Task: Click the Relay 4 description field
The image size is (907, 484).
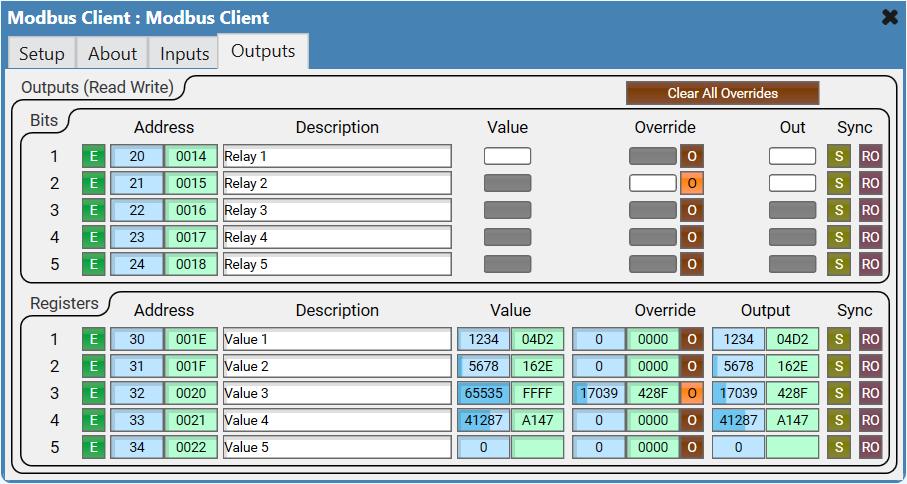Action: click(336, 238)
